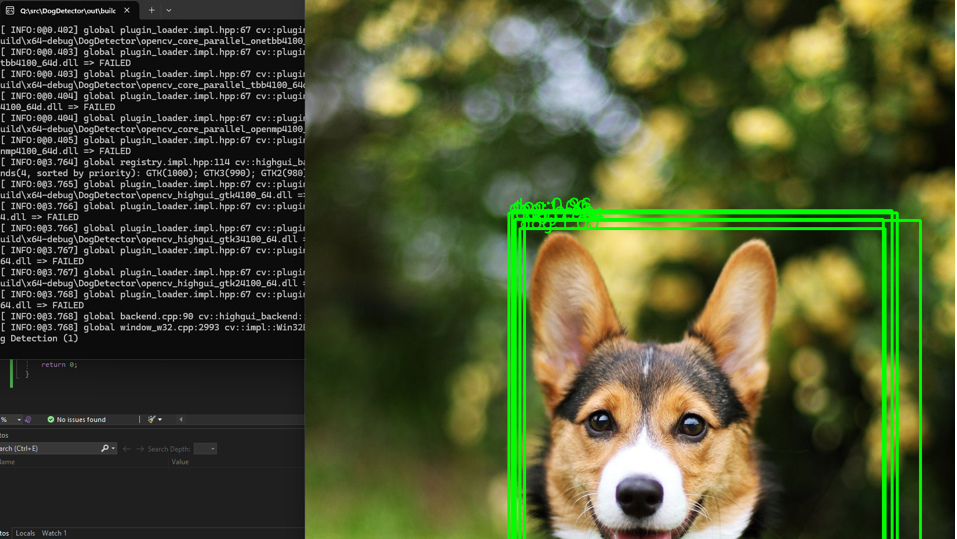The width and height of the screenshot is (957, 539).
Task: Click the forward arrow beside search box
Action: [140, 449]
